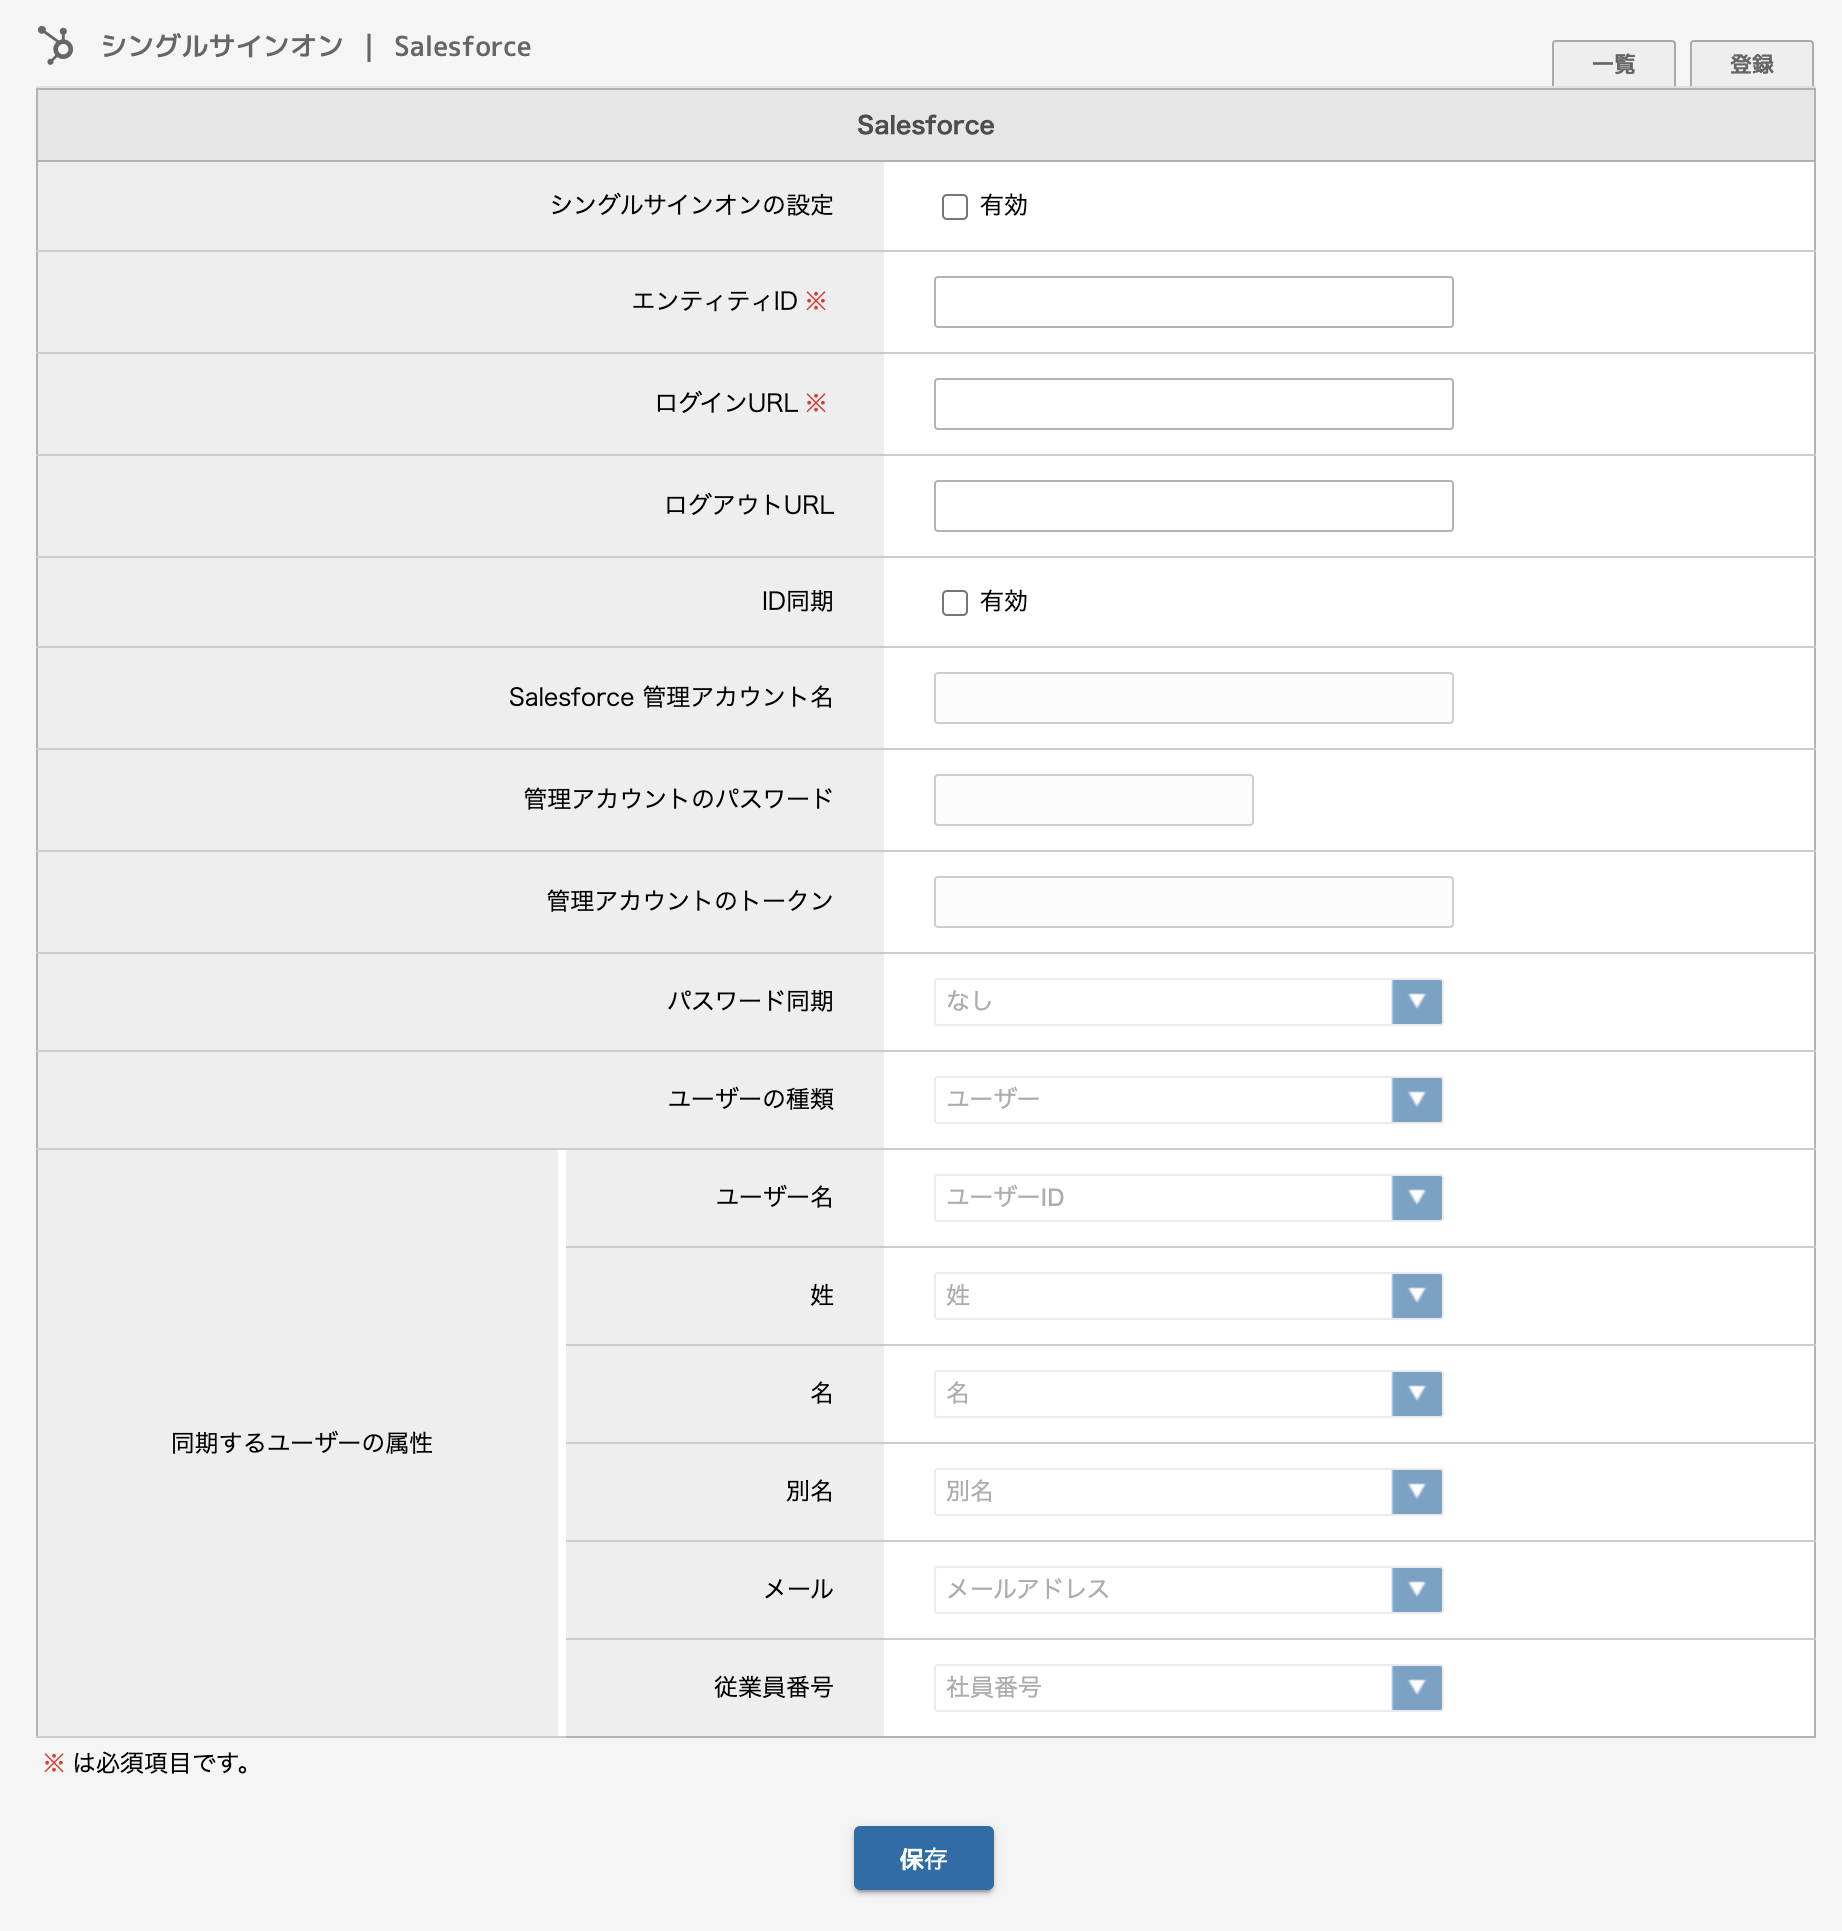Click the Salesforce 管理アカウント名 input field
Image resolution: width=1842 pixels, height=1931 pixels.
point(1193,698)
